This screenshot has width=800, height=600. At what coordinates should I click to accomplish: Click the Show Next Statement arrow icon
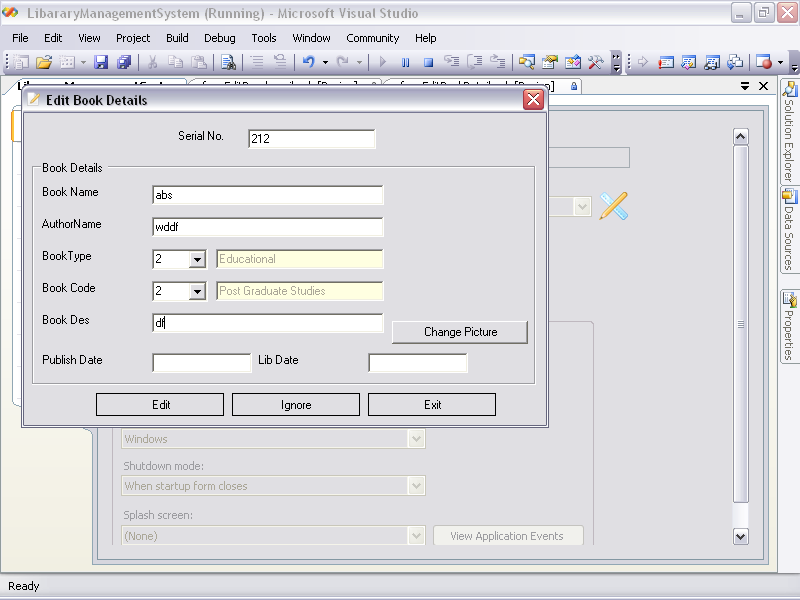[643, 62]
